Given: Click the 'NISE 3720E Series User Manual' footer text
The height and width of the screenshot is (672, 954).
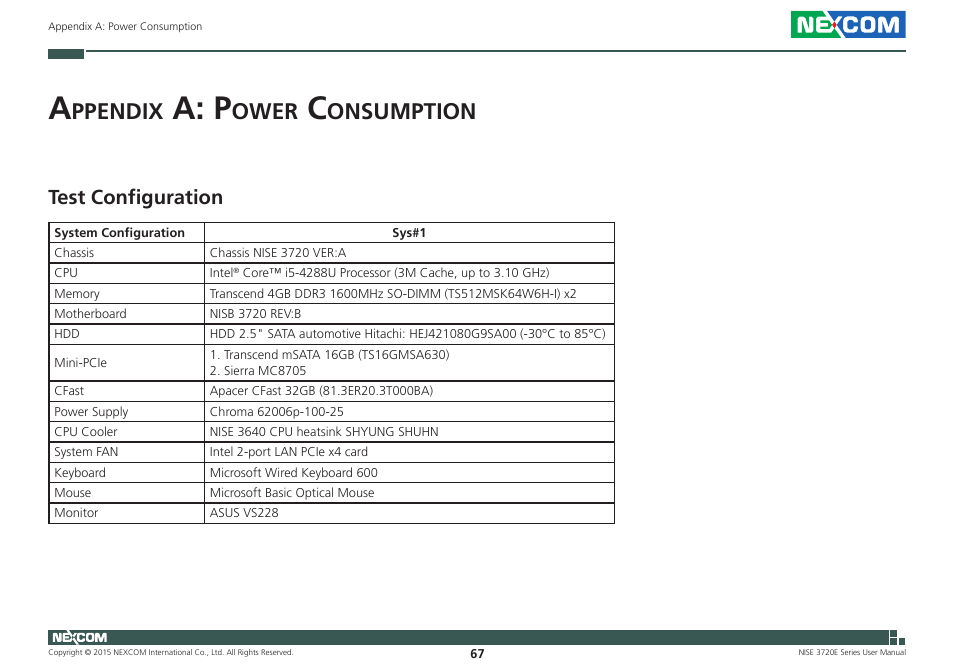Looking at the screenshot, I should [x=852, y=653].
